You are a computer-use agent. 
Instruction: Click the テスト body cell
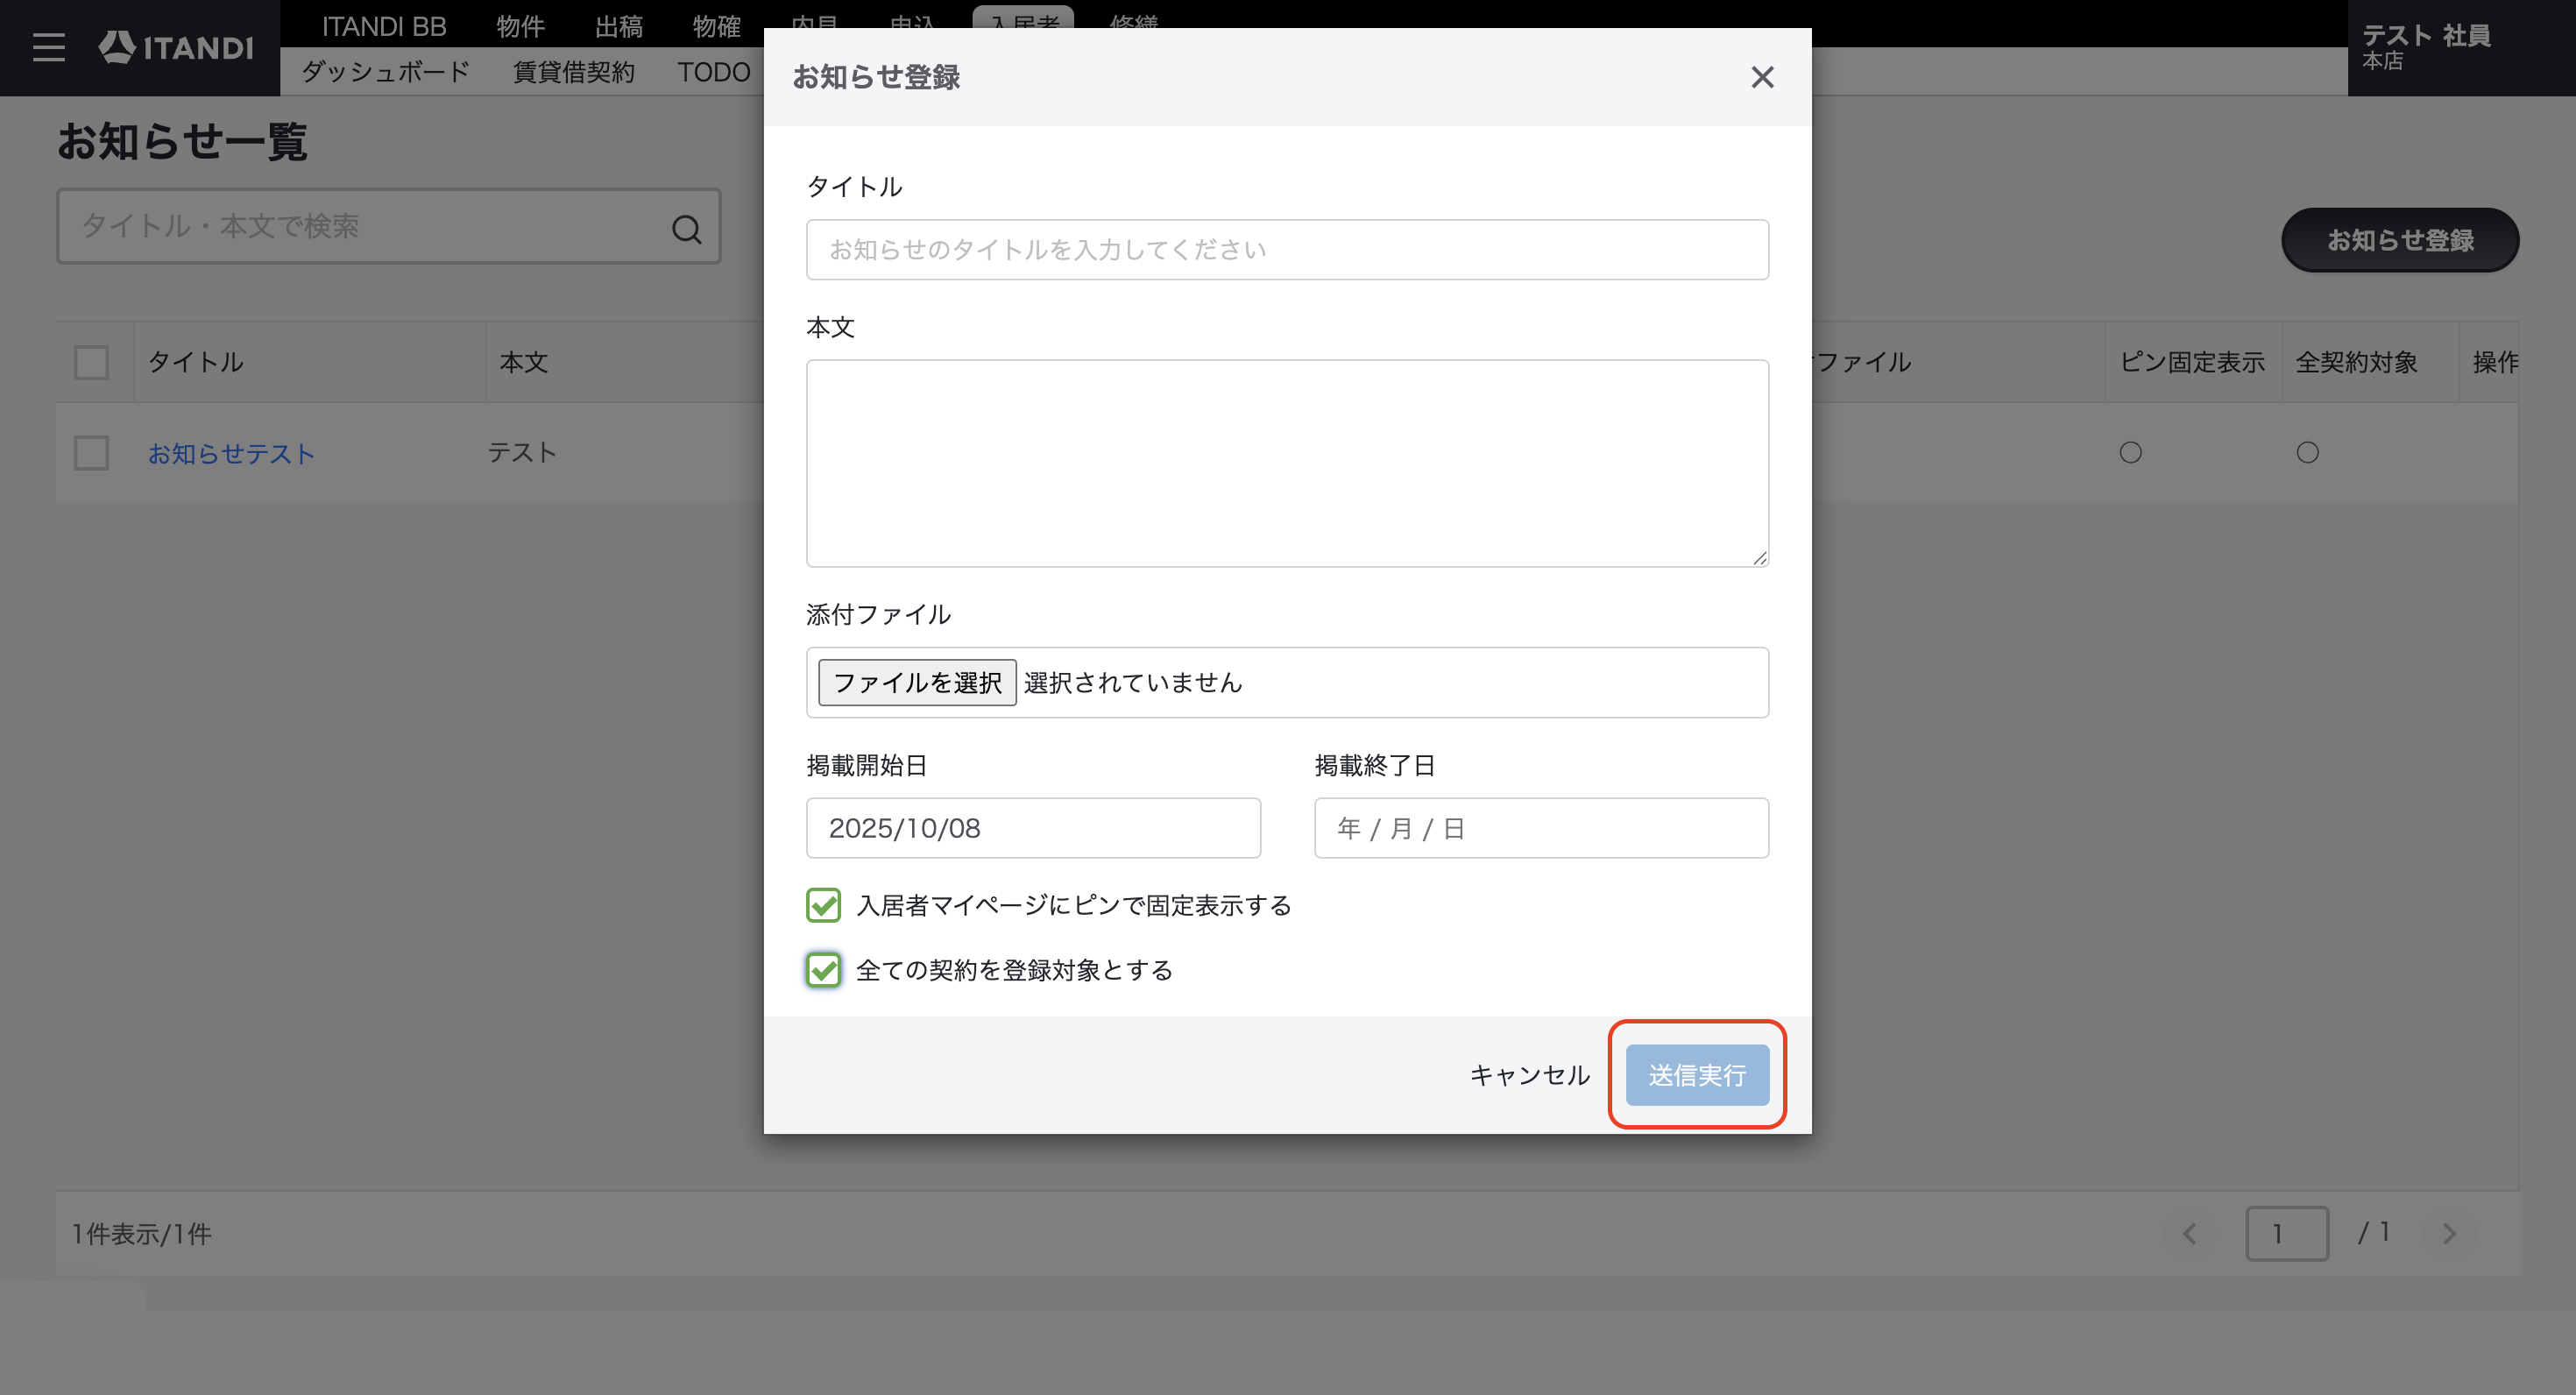click(522, 452)
